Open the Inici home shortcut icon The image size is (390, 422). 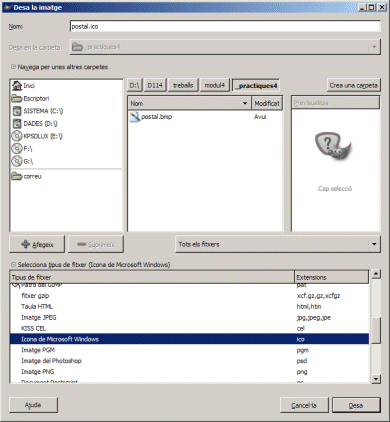point(17,86)
